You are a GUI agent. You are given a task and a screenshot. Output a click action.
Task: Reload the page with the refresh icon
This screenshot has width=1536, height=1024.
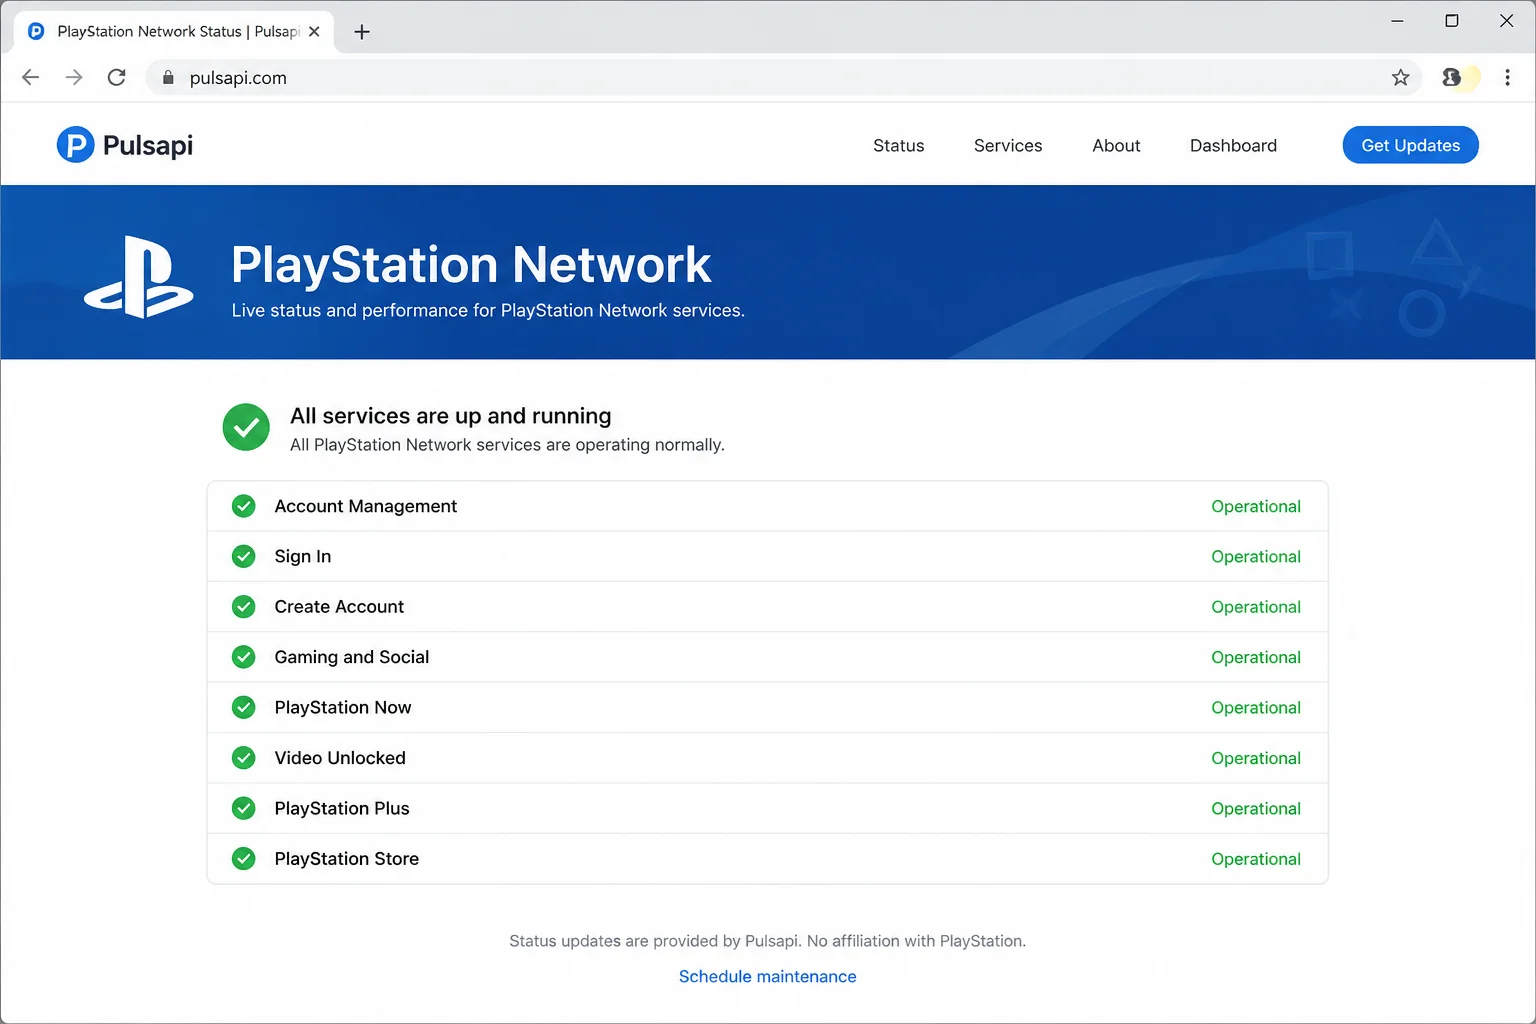click(x=117, y=77)
